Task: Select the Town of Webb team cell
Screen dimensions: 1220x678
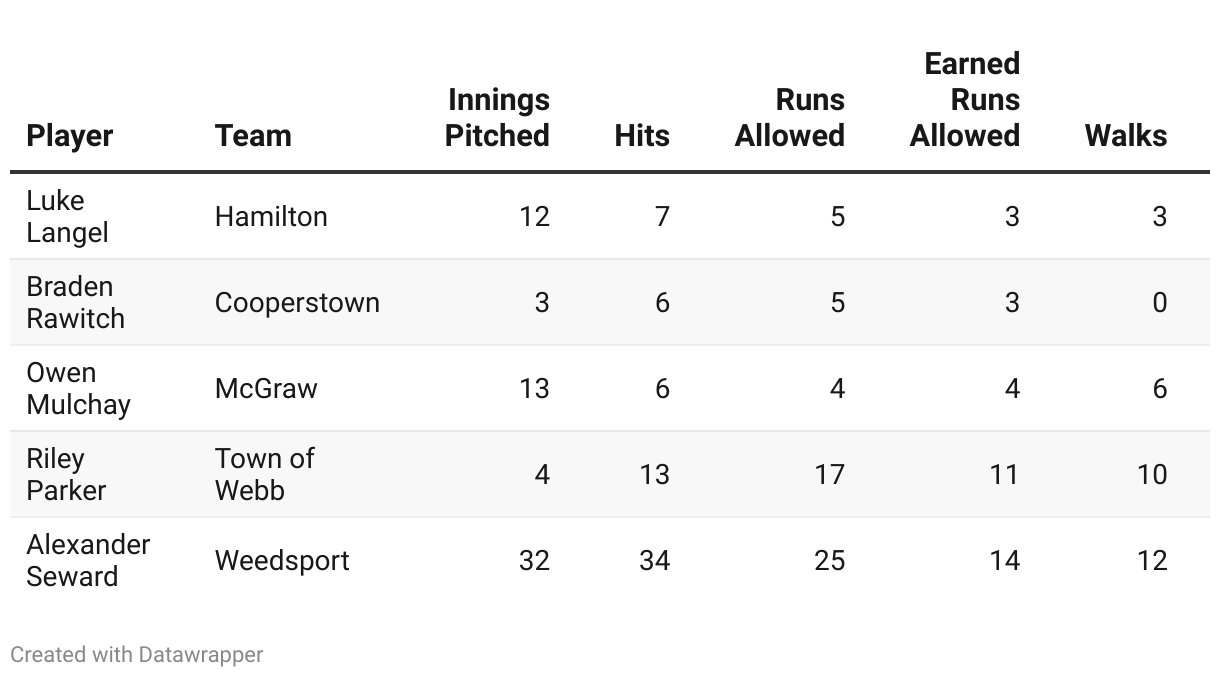Action: pos(264,474)
